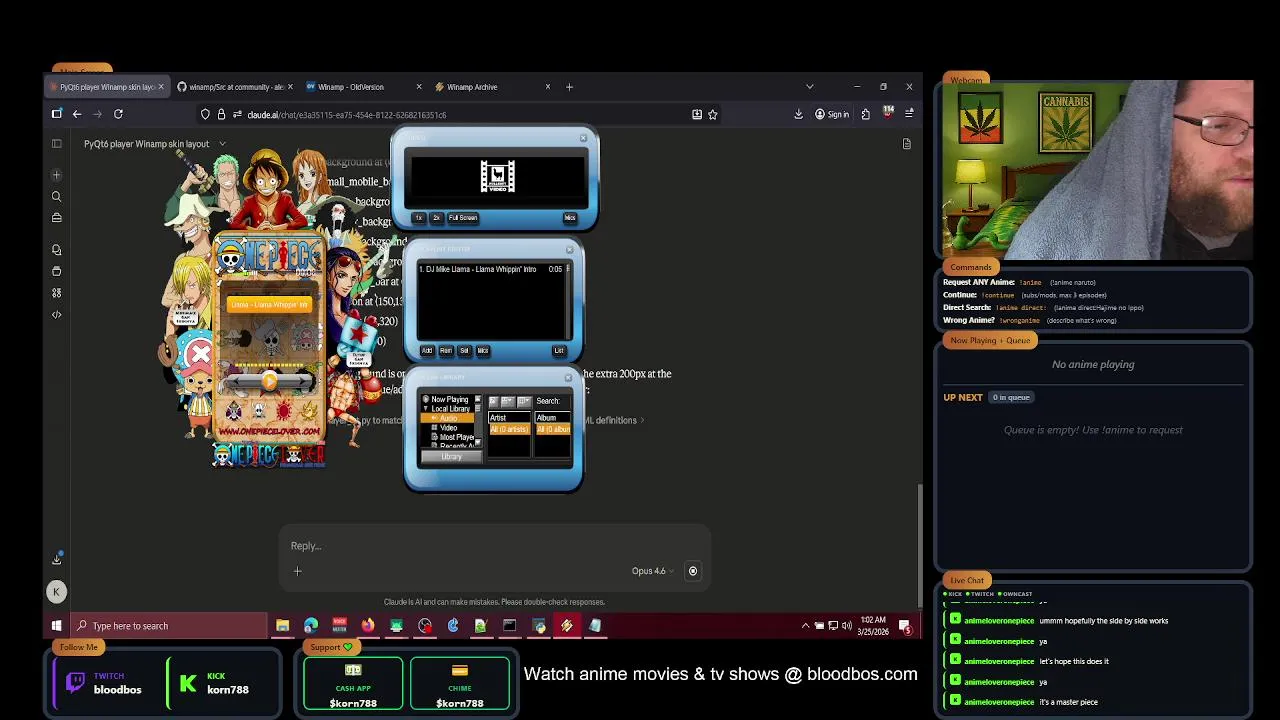Toggle the Claude sidebar panel icon
Image resolution: width=1280 pixels, height=720 pixels.
(x=57, y=144)
